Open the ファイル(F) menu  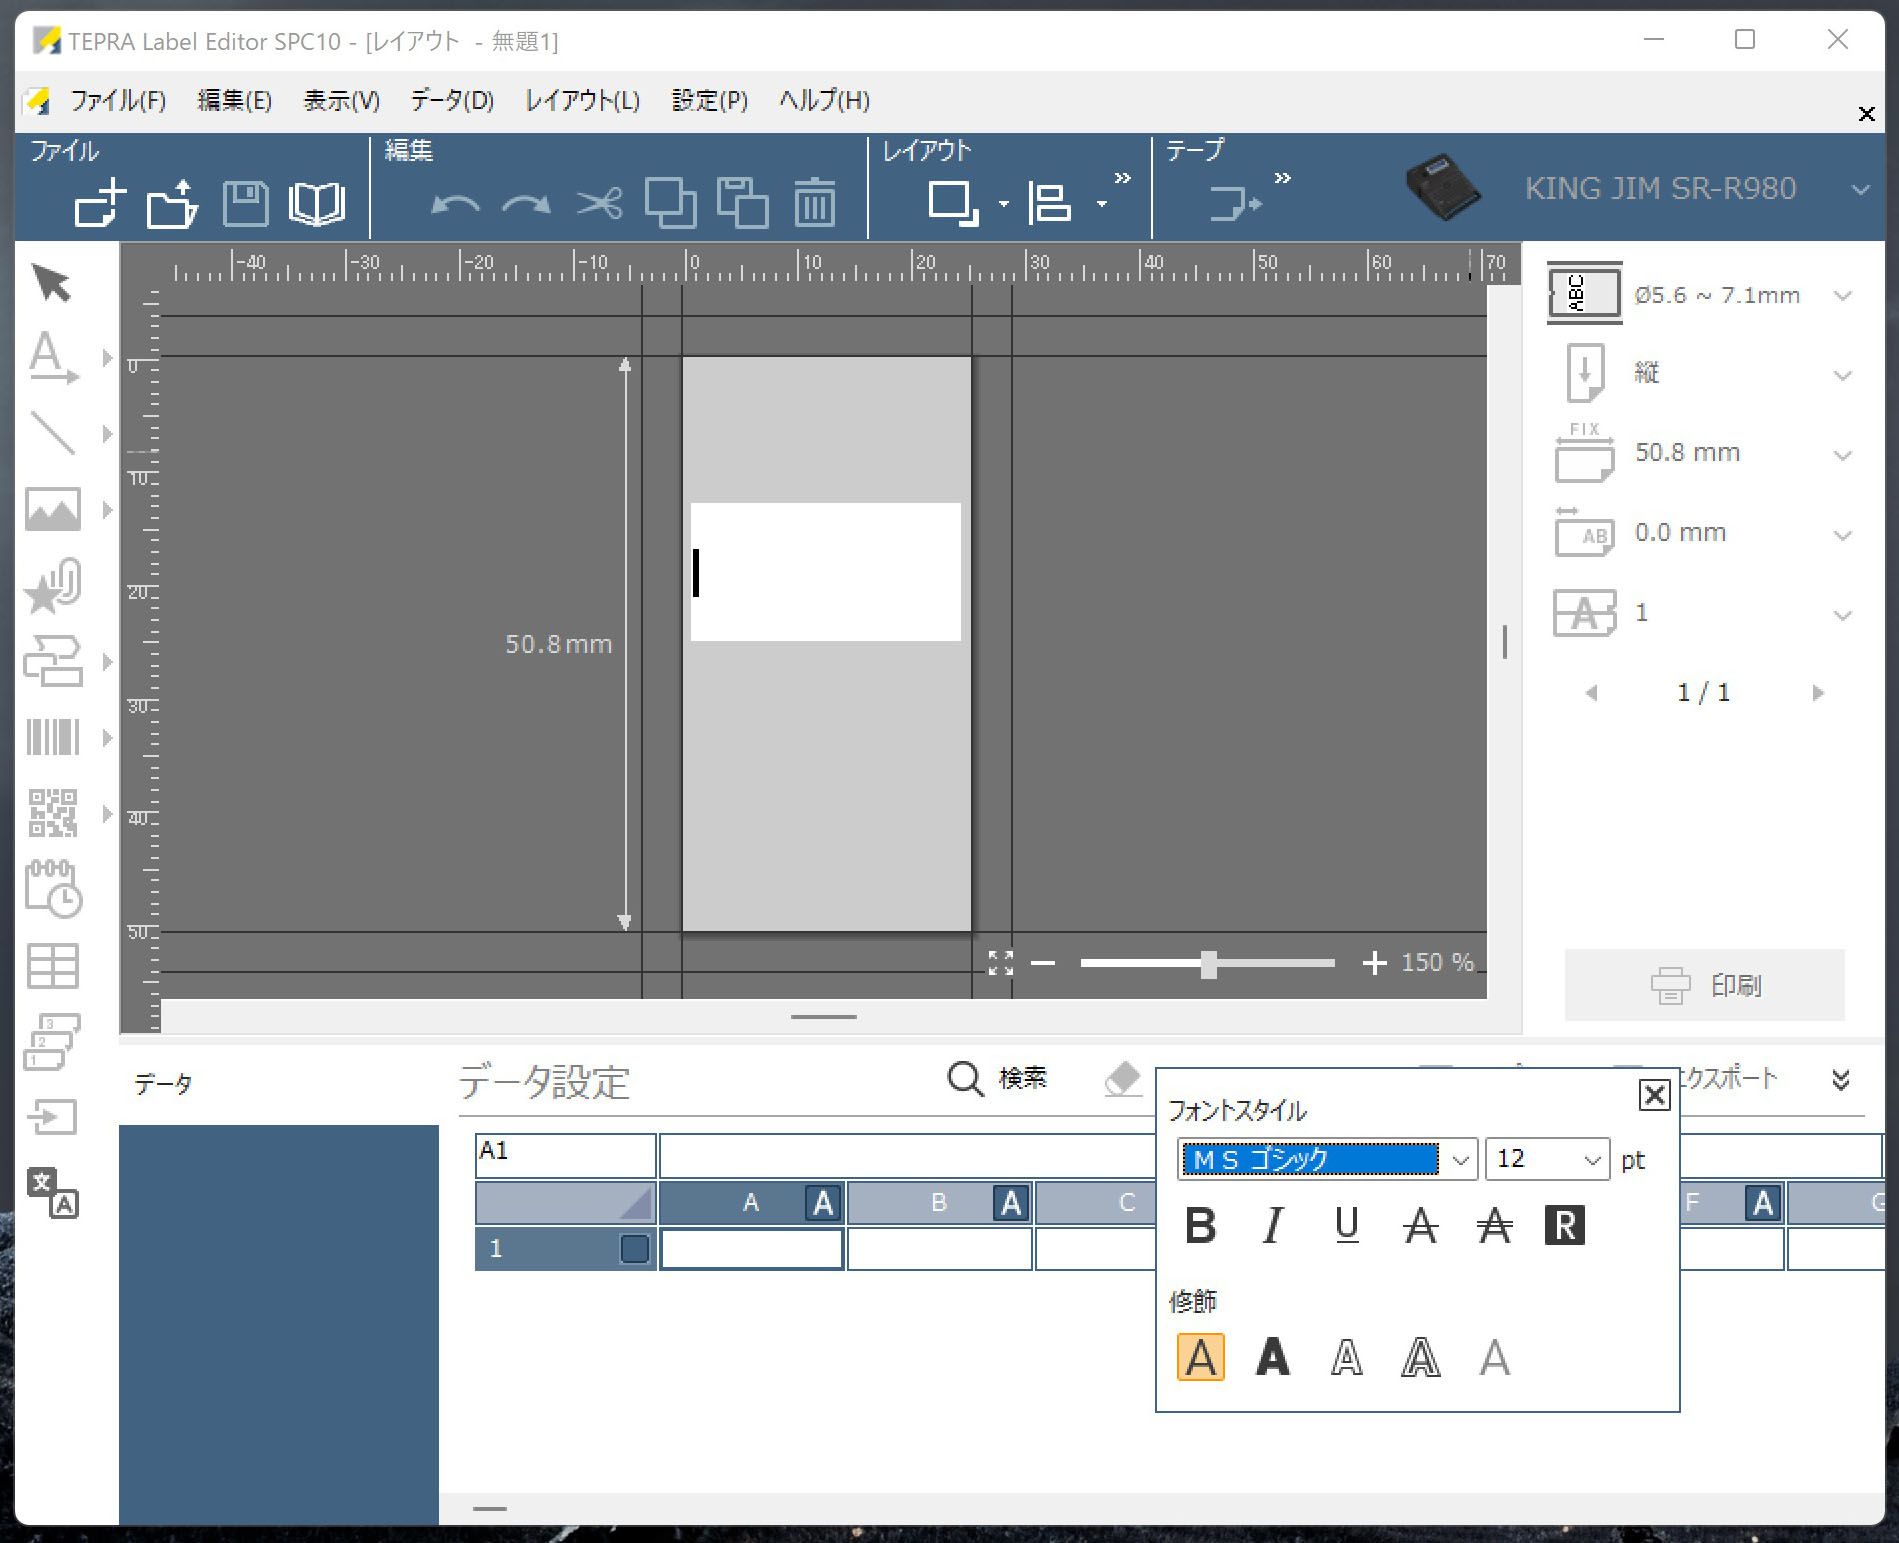118,100
